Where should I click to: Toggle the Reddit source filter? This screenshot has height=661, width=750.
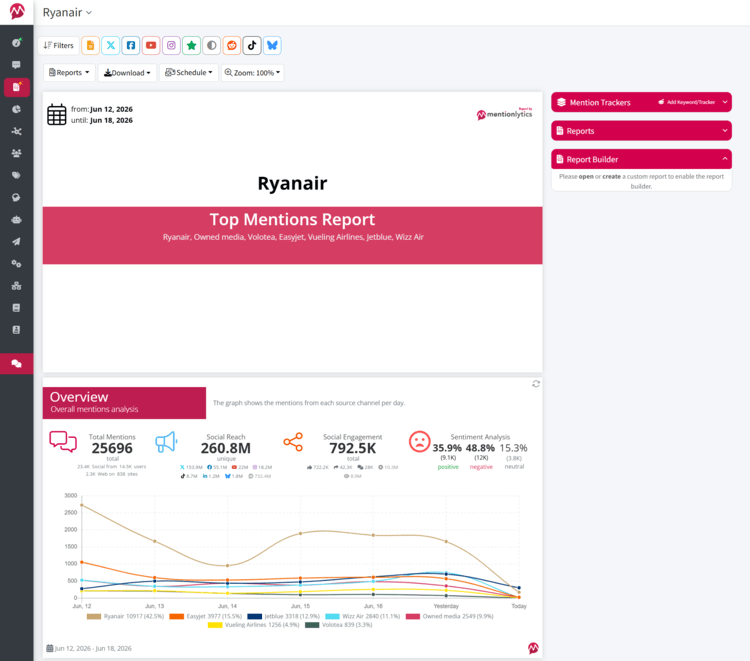(232, 45)
